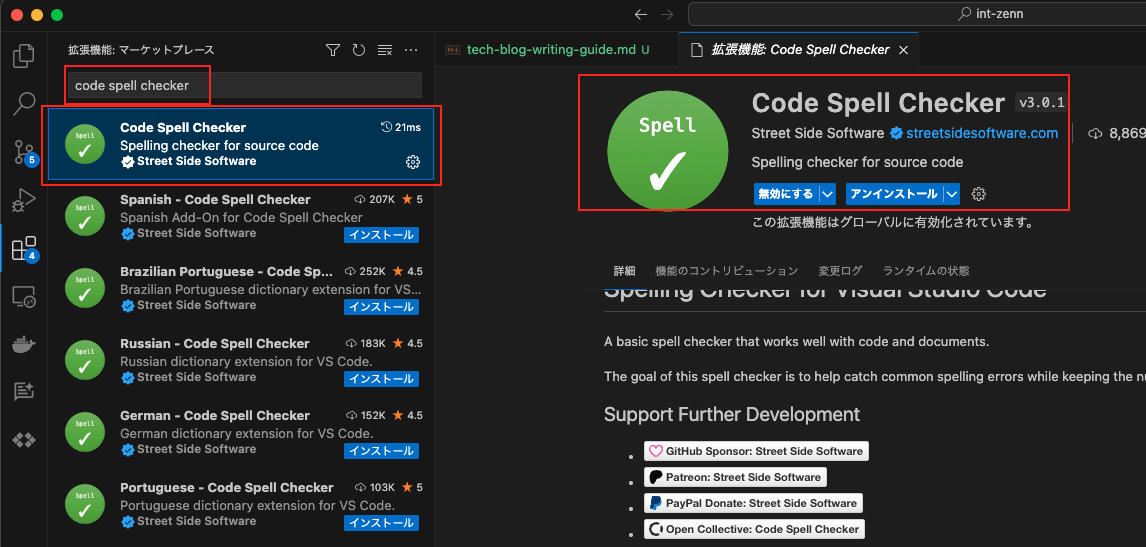This screenshot has height=547, width=1146.
Task: Install the Portuguese - Code Spell Checker extension
Action: click(x=382, y=523)
